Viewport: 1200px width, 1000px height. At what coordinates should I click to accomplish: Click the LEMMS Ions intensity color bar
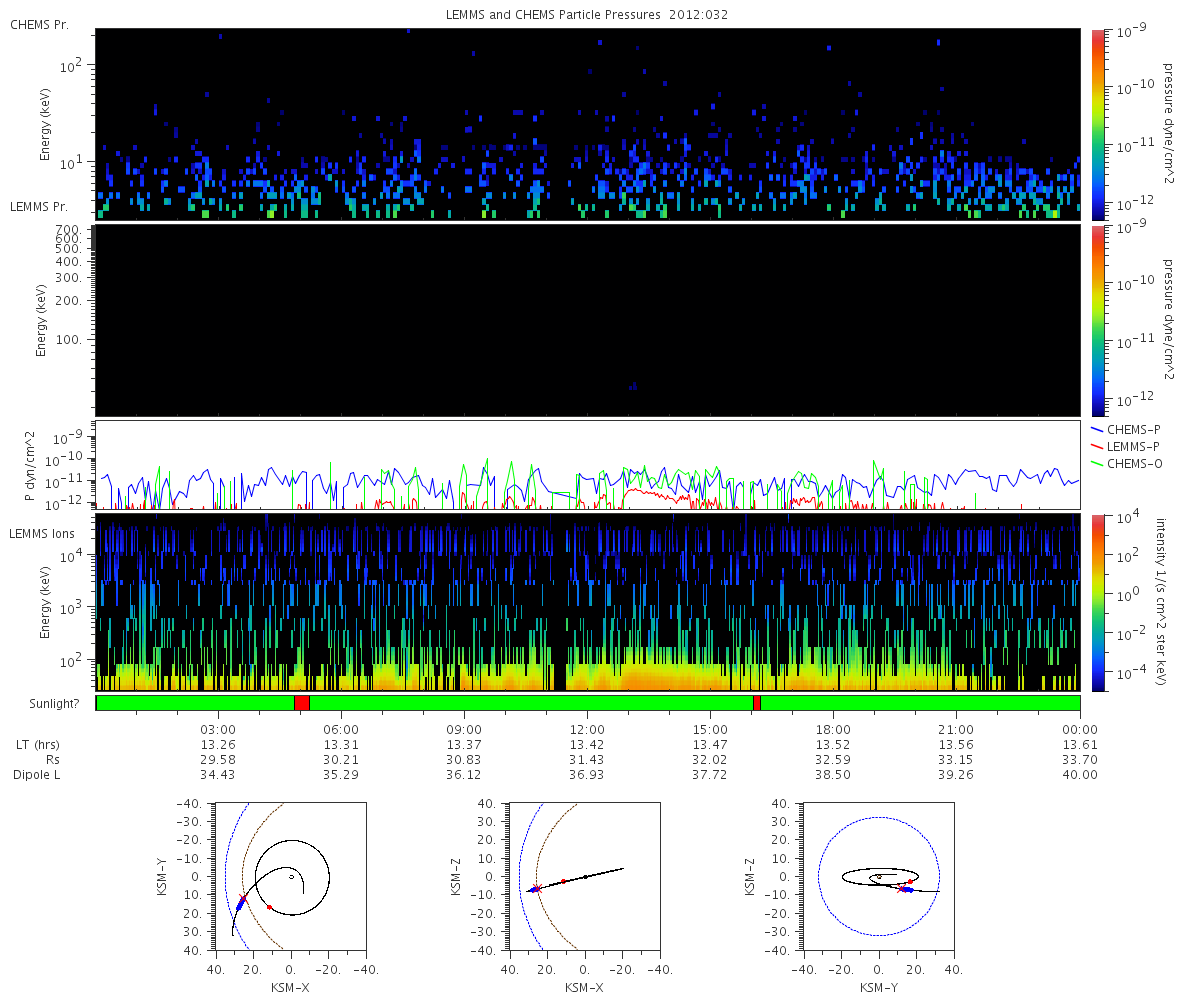pyautogui.click(x=1099, y=602)
